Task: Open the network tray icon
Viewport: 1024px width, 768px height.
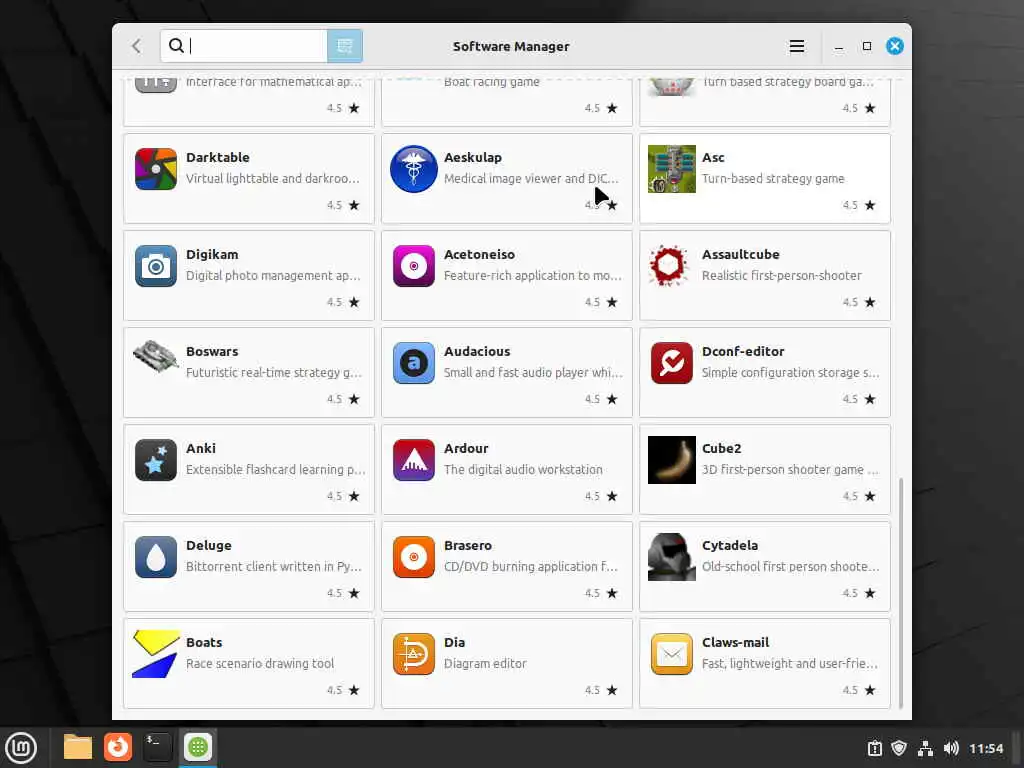Action: [x=925, y=748]
